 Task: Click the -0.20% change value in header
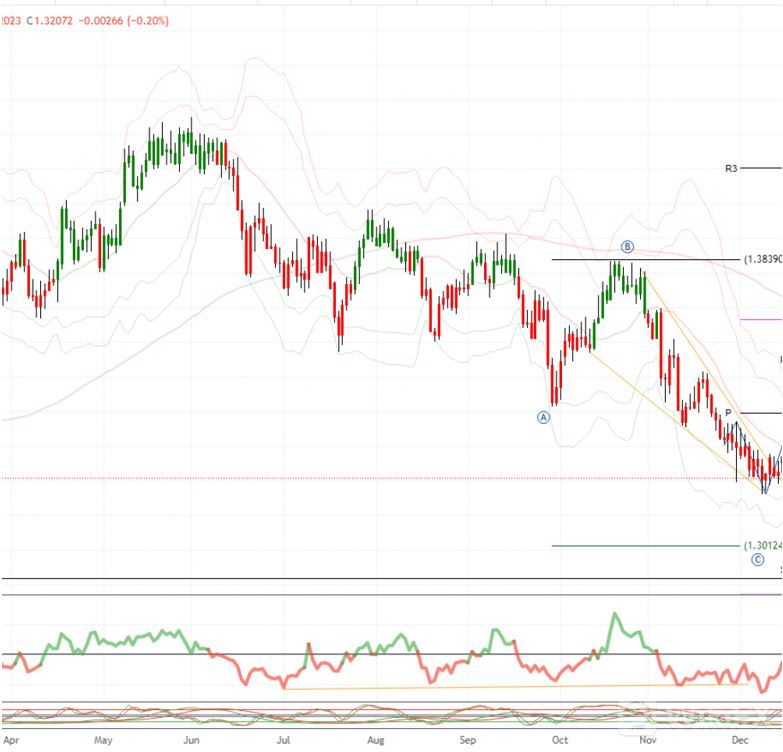click(x=148, y=21)
